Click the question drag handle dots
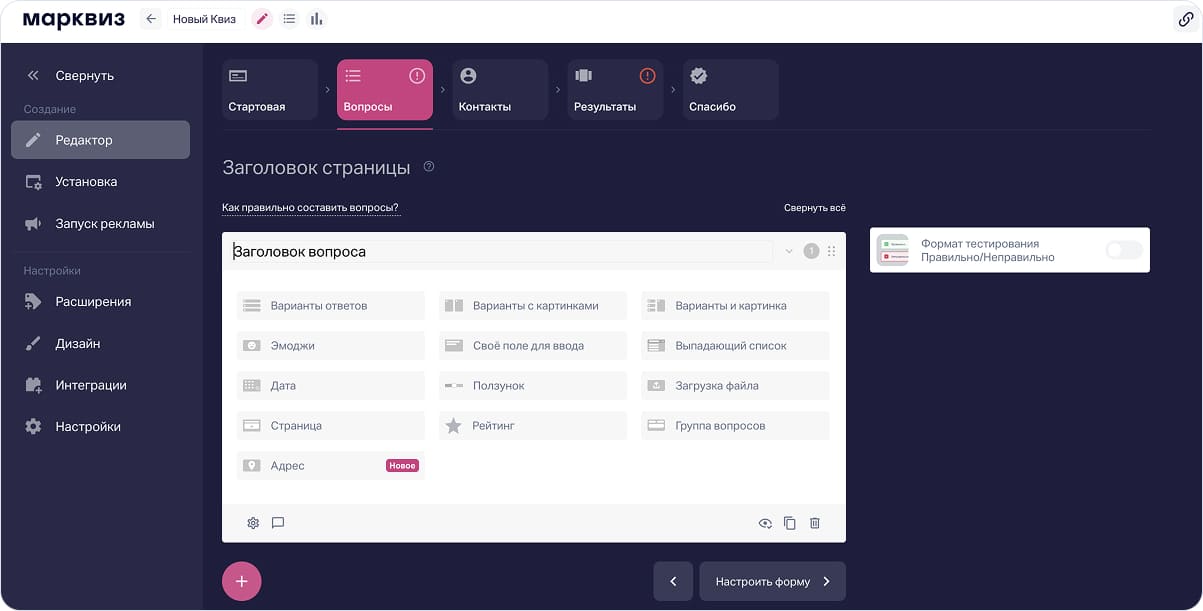The image size is (1203, 611). [x=831, y=252]
